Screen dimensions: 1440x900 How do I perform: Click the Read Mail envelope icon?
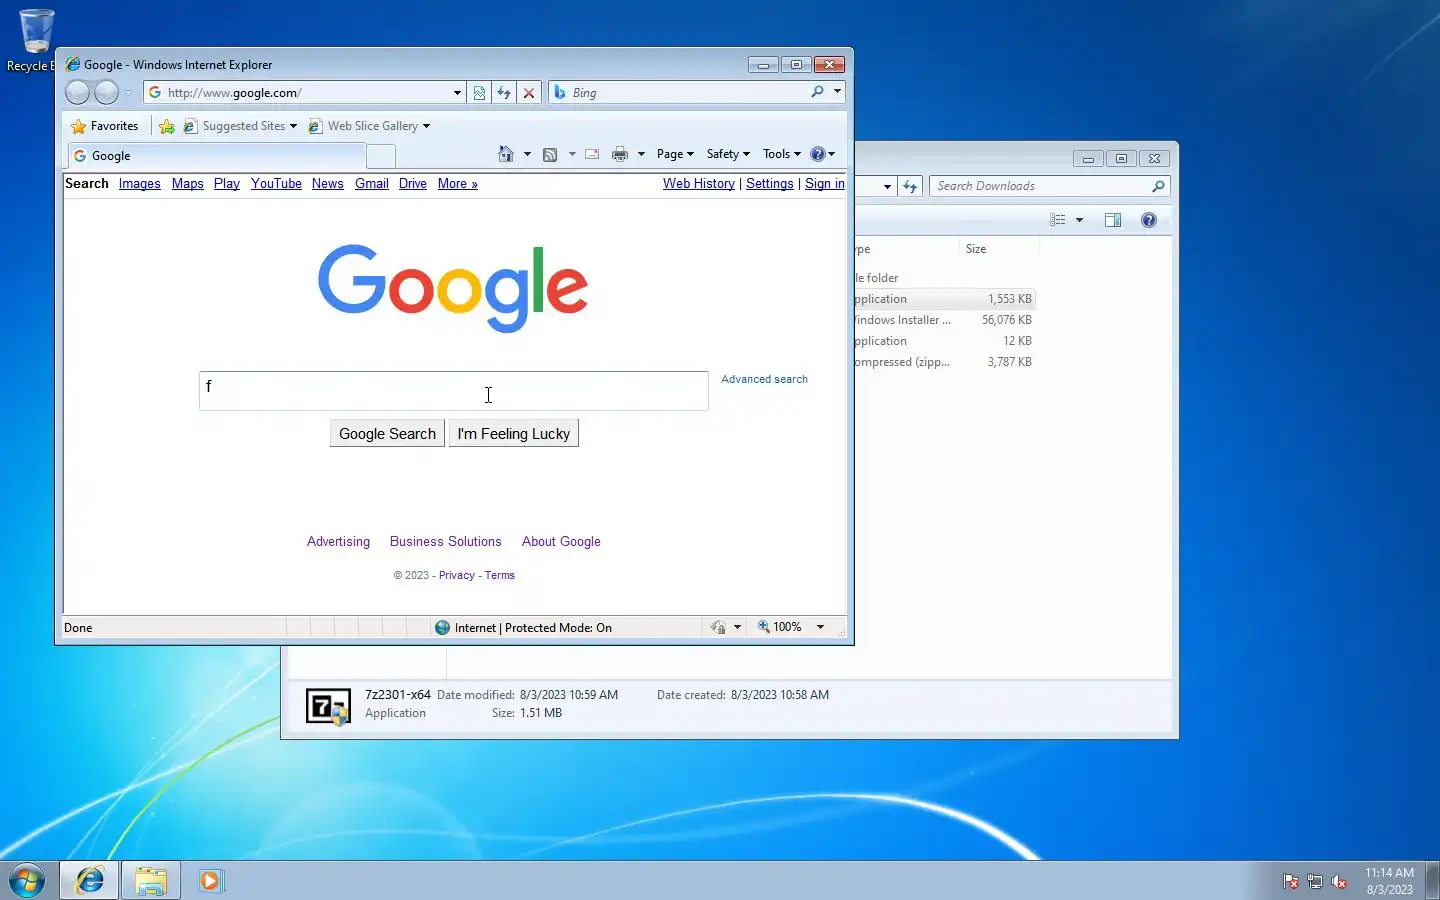point(592,154)
